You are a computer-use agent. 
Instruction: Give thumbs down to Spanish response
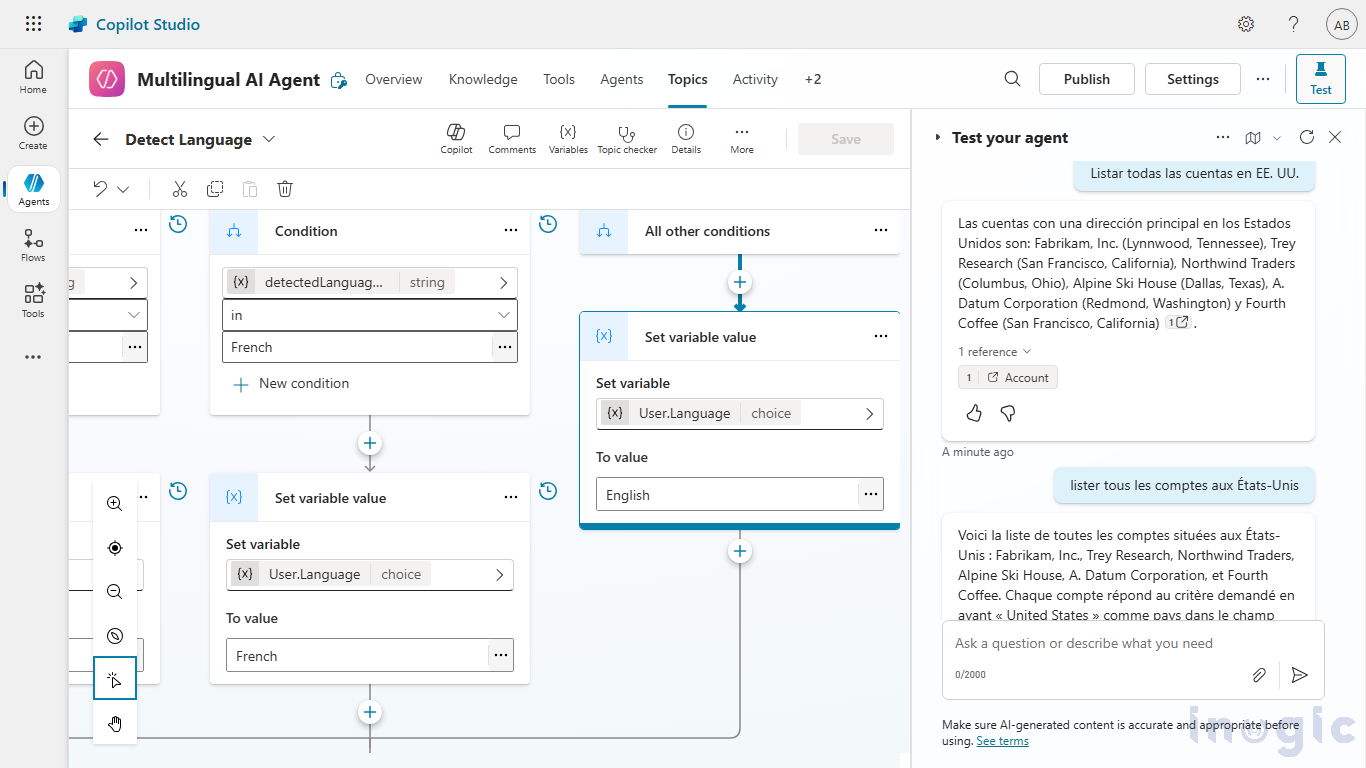[1008, 413]
